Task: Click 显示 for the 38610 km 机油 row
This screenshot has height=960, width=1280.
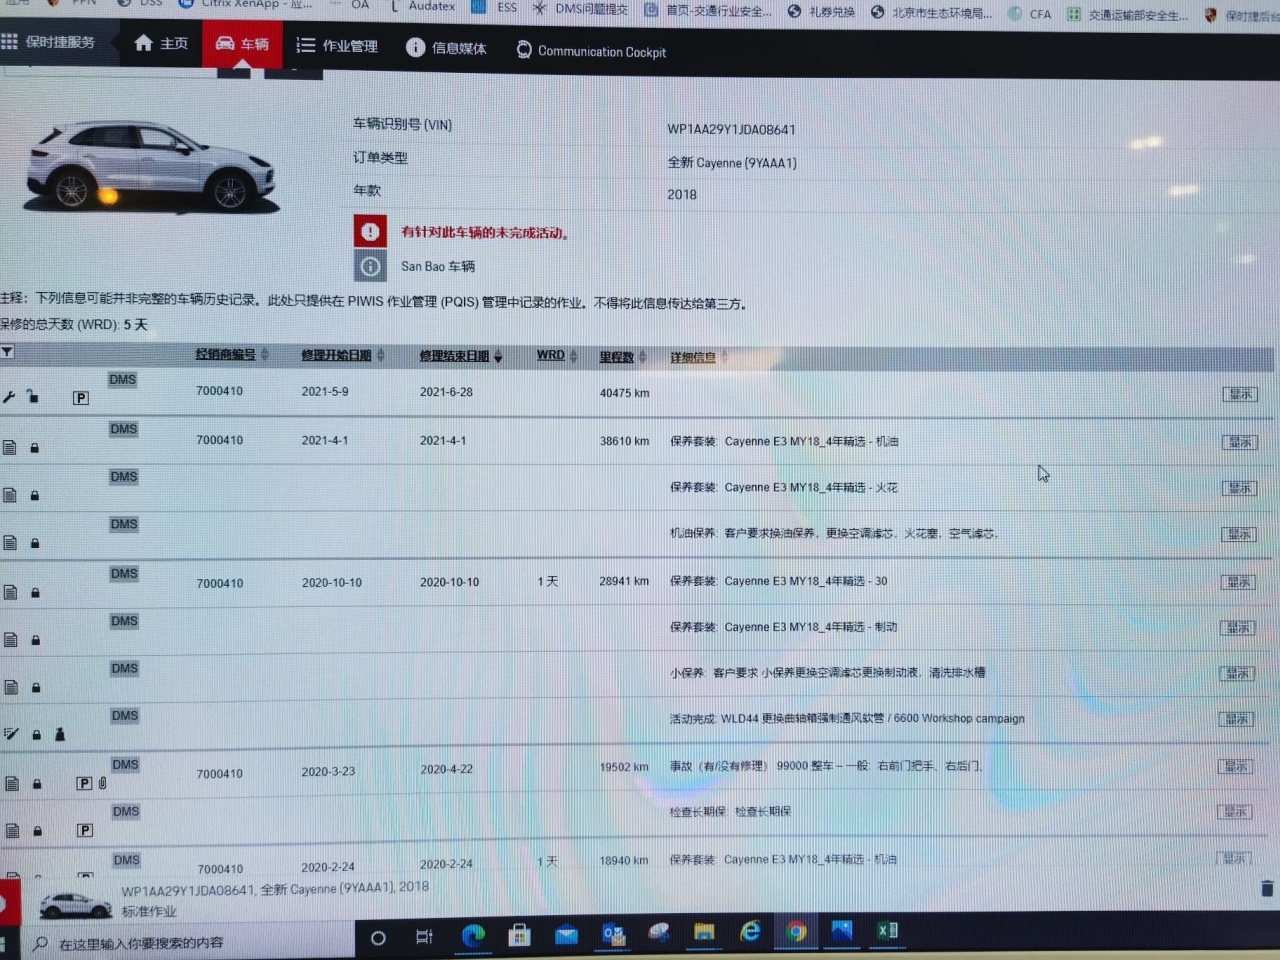Action: pyautogui.click(x=1240, y=442)
